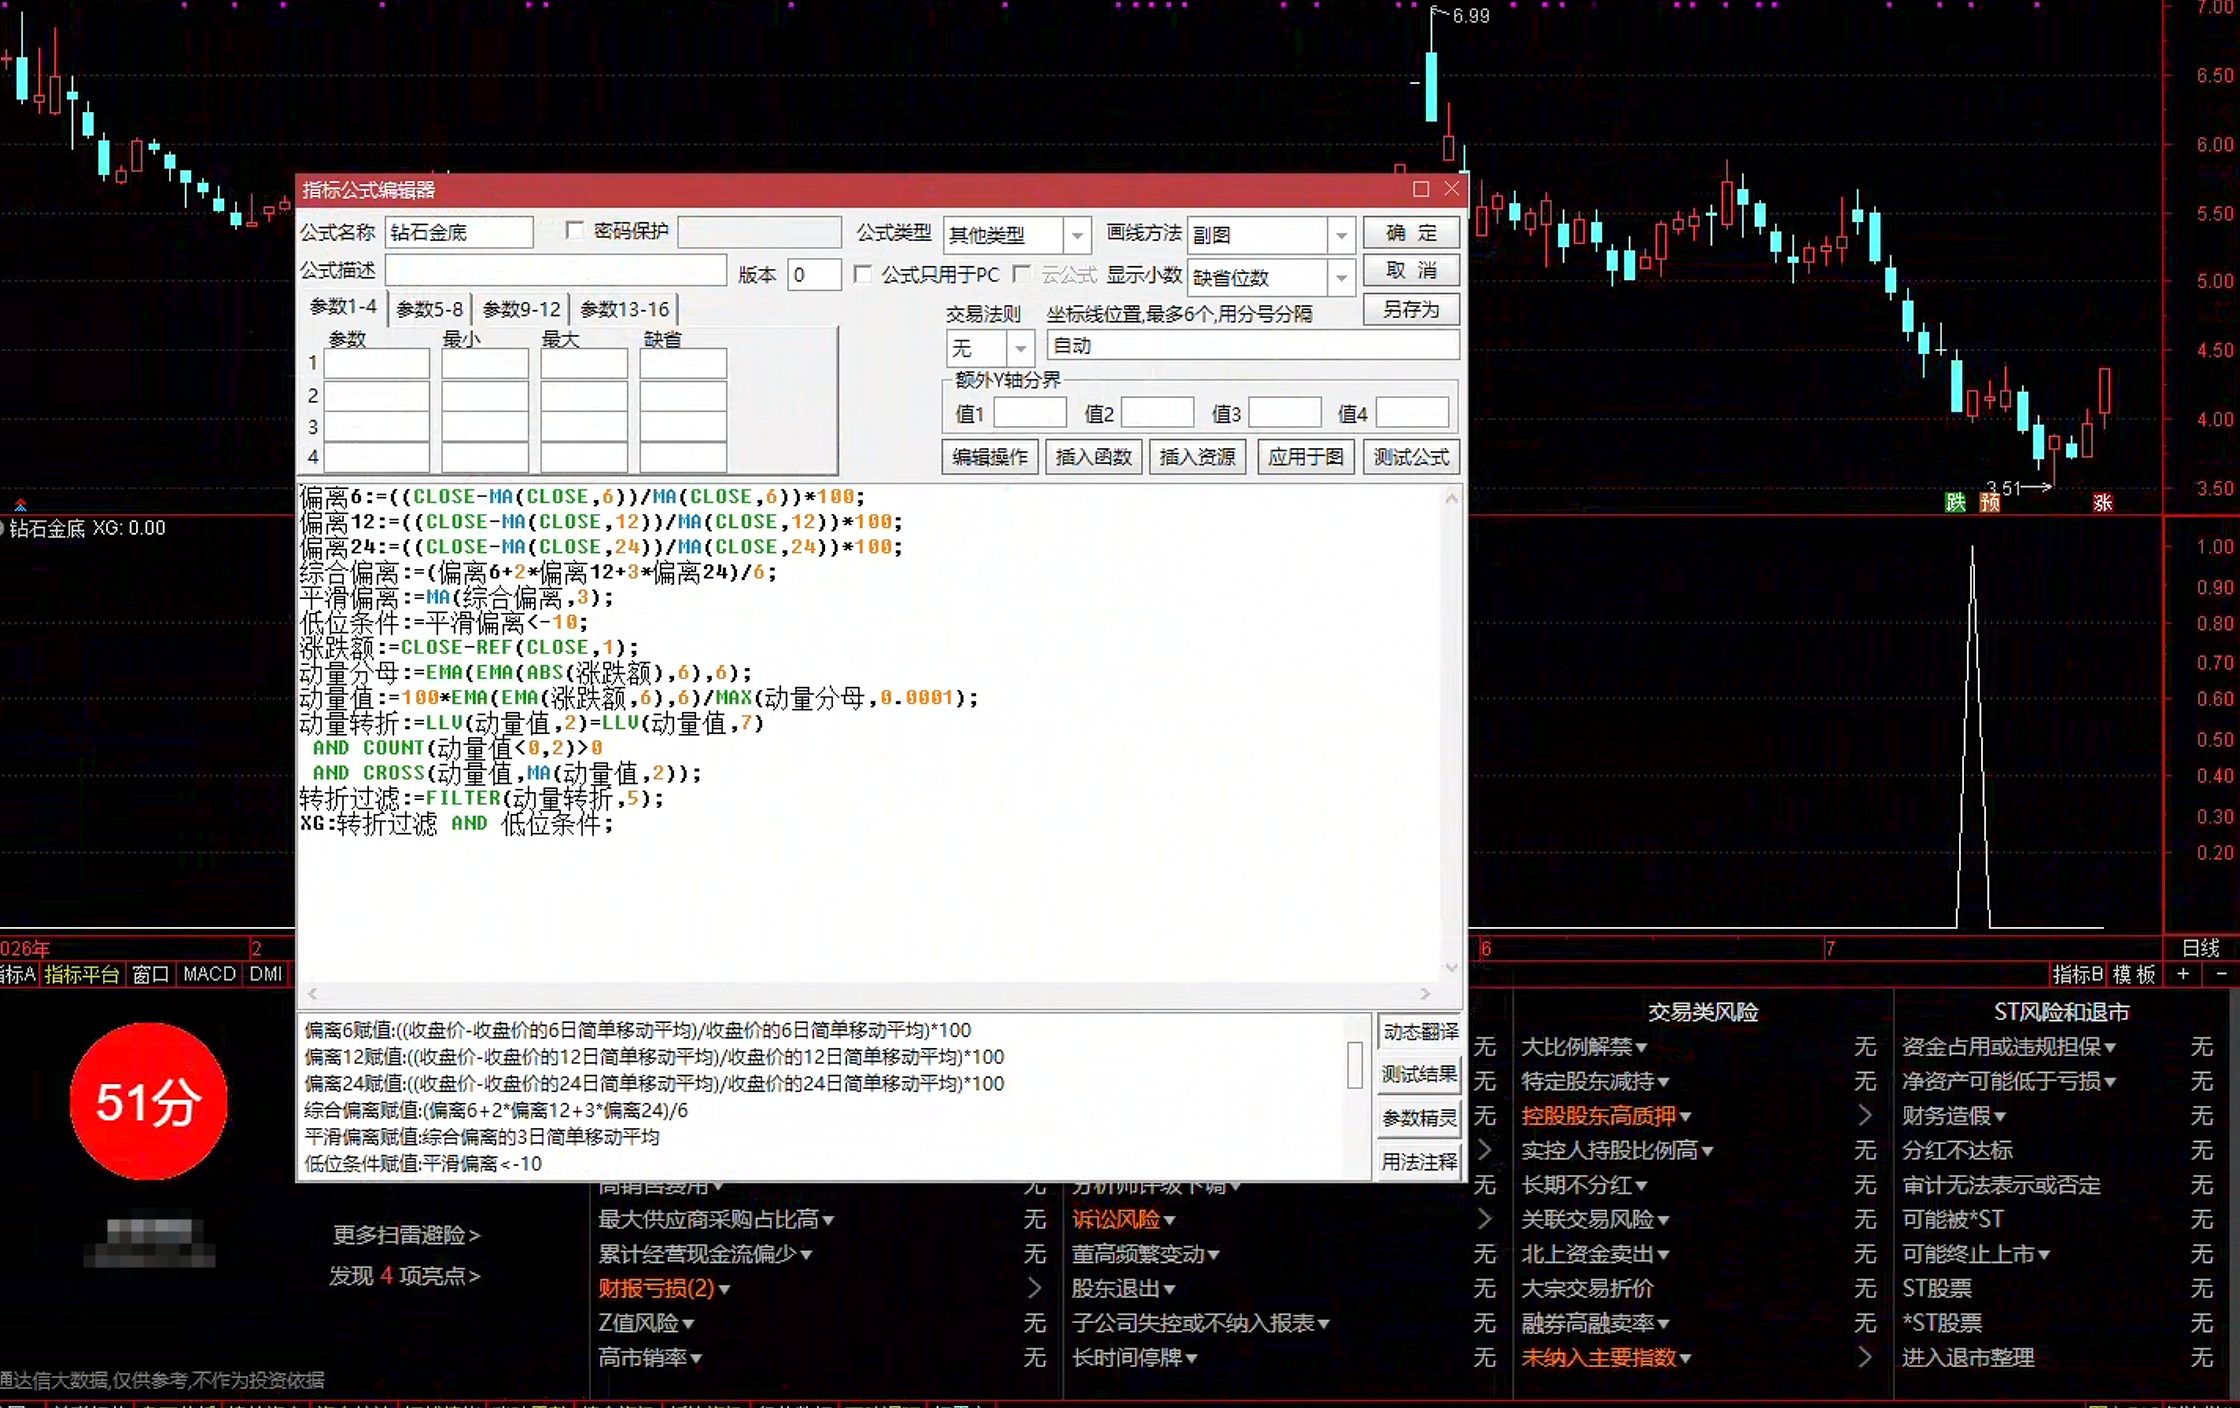Focus the 值1 Y-axis field
Viewport: 2240px width, 1408px height.
tap(1029, 412)
